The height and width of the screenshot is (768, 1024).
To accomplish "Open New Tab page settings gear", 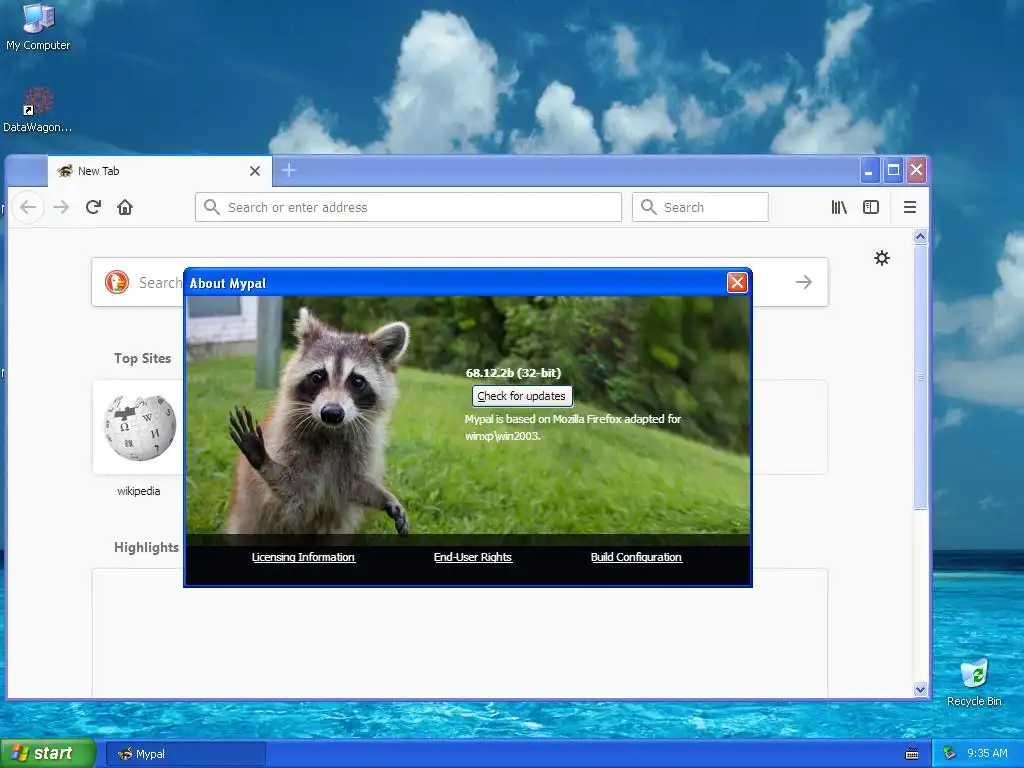I will (882, 258).
